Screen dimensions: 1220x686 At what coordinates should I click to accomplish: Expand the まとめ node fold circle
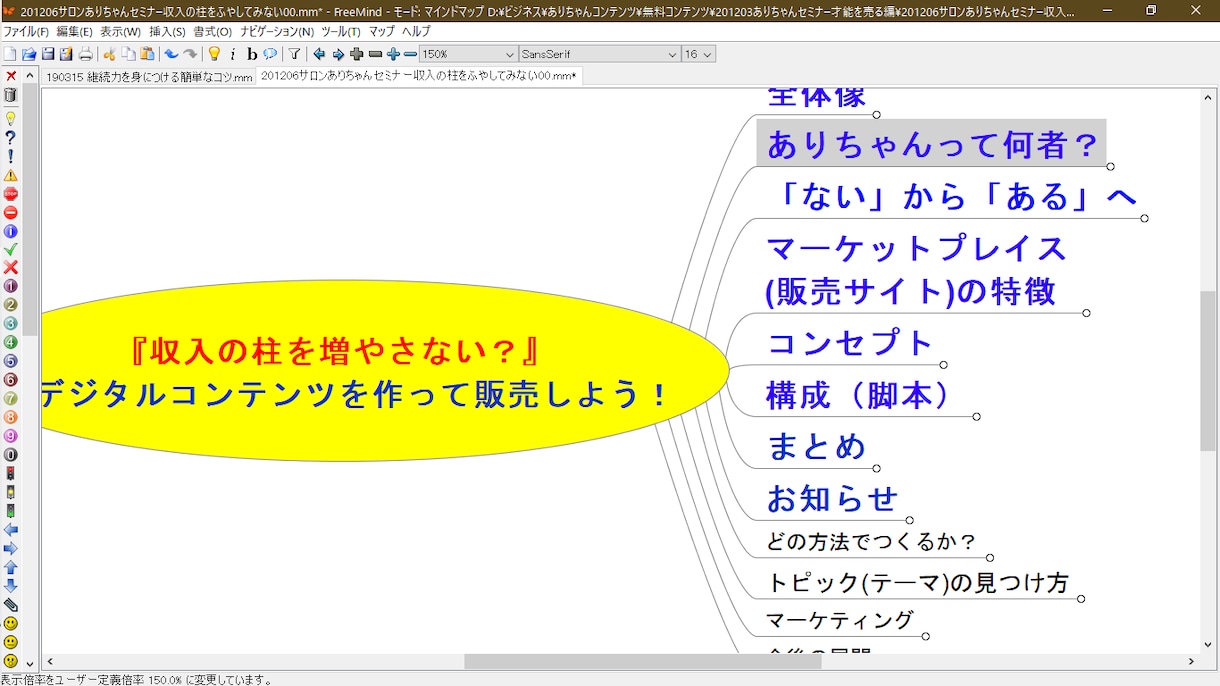877,468
